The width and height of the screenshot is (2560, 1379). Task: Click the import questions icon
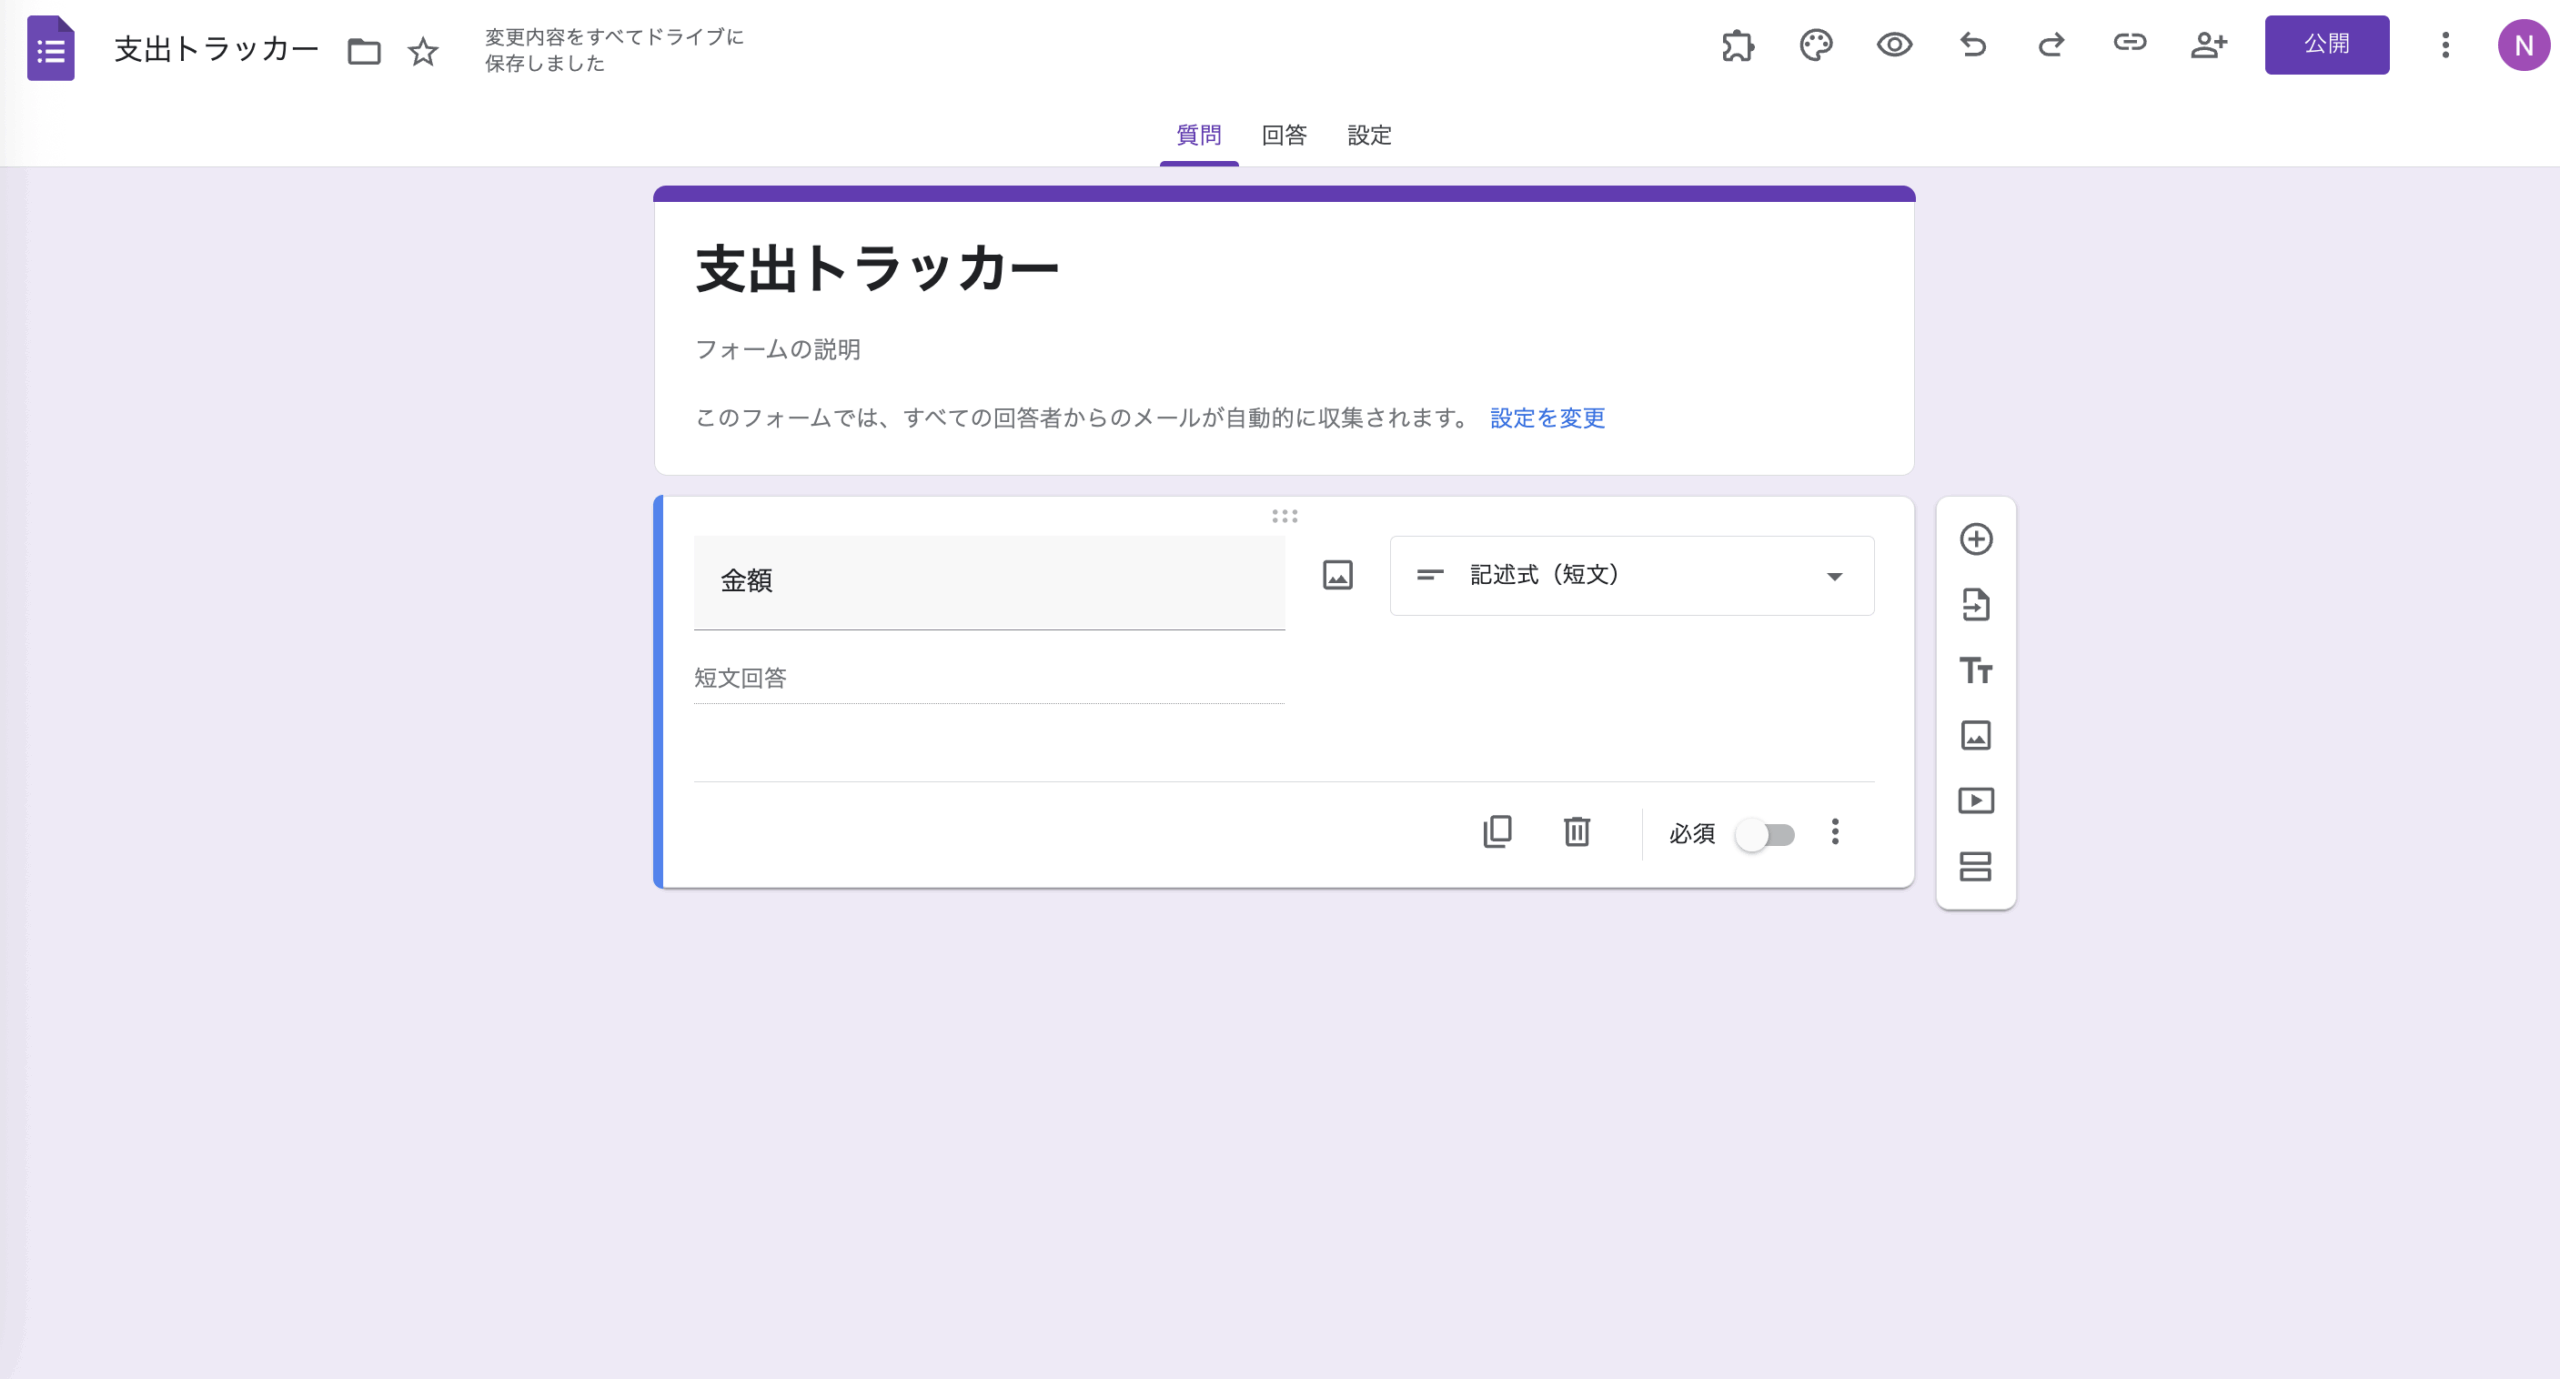pyautogui.click(x=1975, y=605)
